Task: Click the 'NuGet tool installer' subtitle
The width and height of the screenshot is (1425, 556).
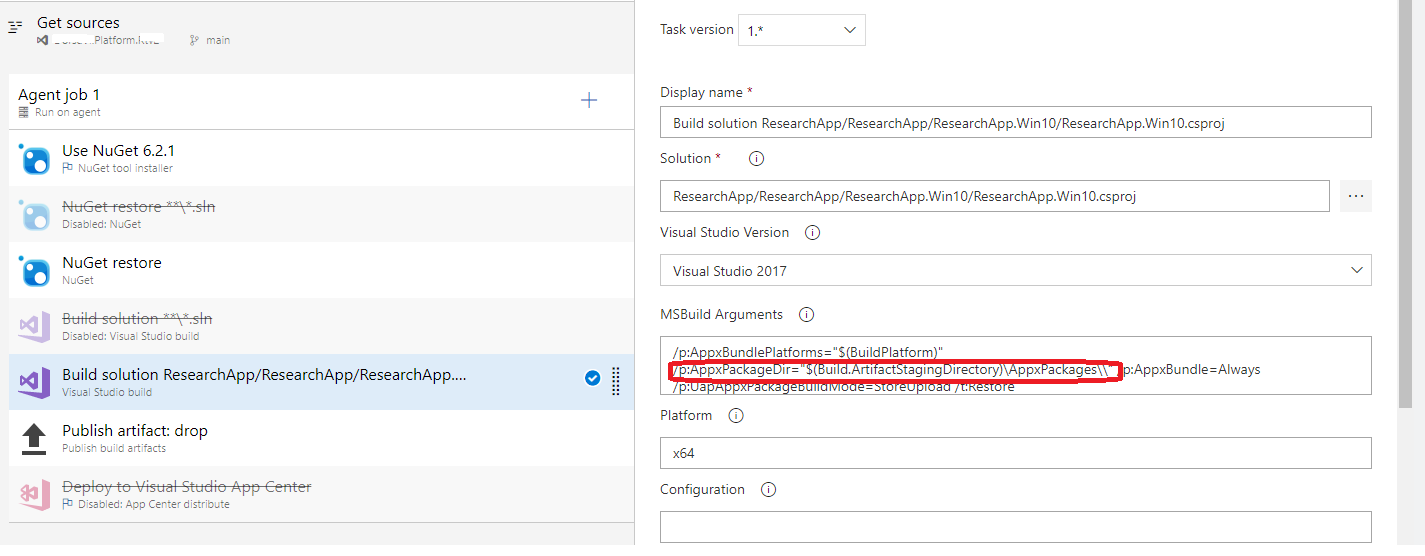Action: (x=125, y=168)
